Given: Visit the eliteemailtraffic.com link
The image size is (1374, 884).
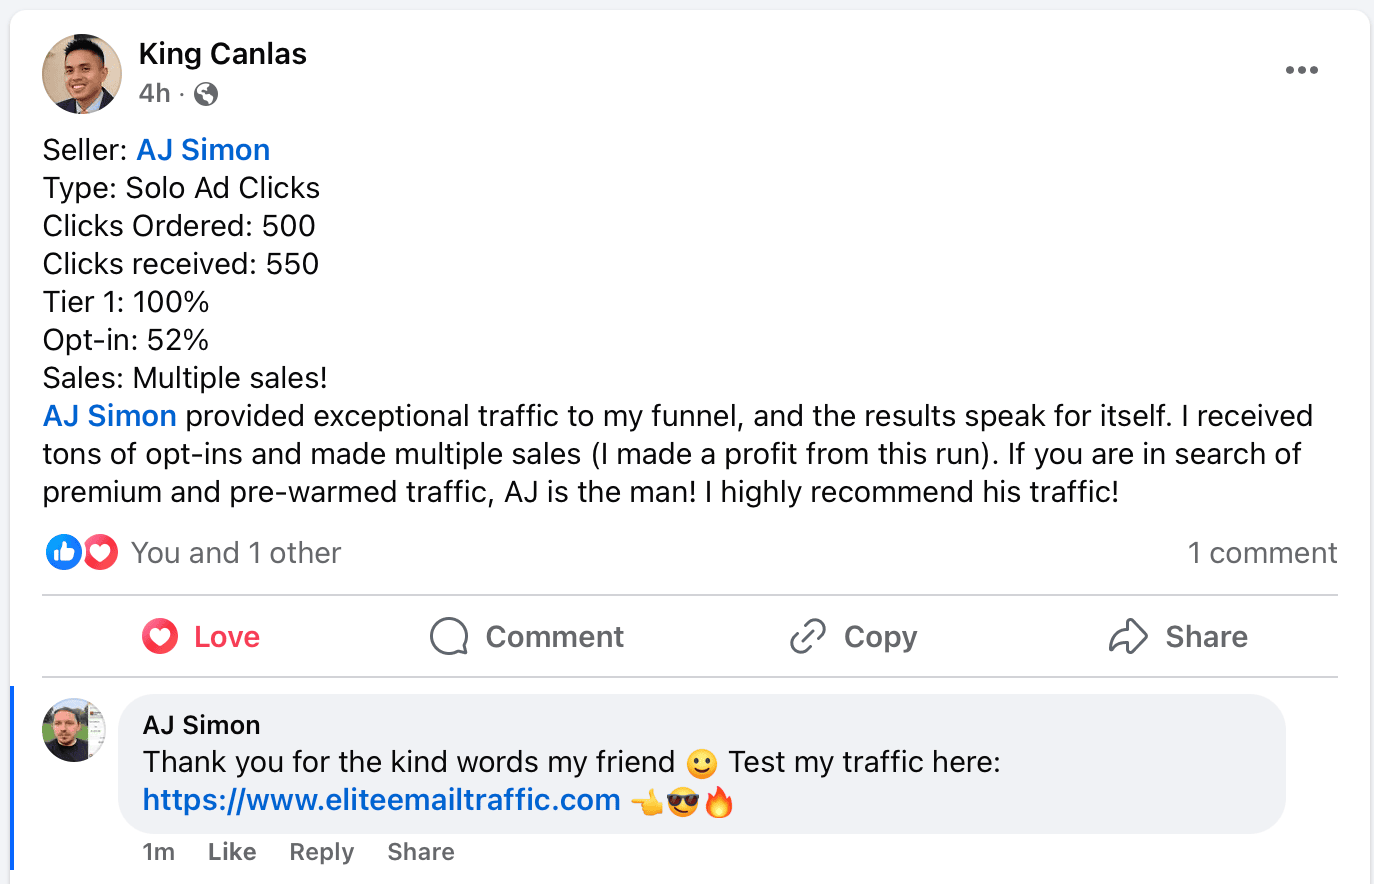Looking at the screenshot, I should click(x=381, y=800).
